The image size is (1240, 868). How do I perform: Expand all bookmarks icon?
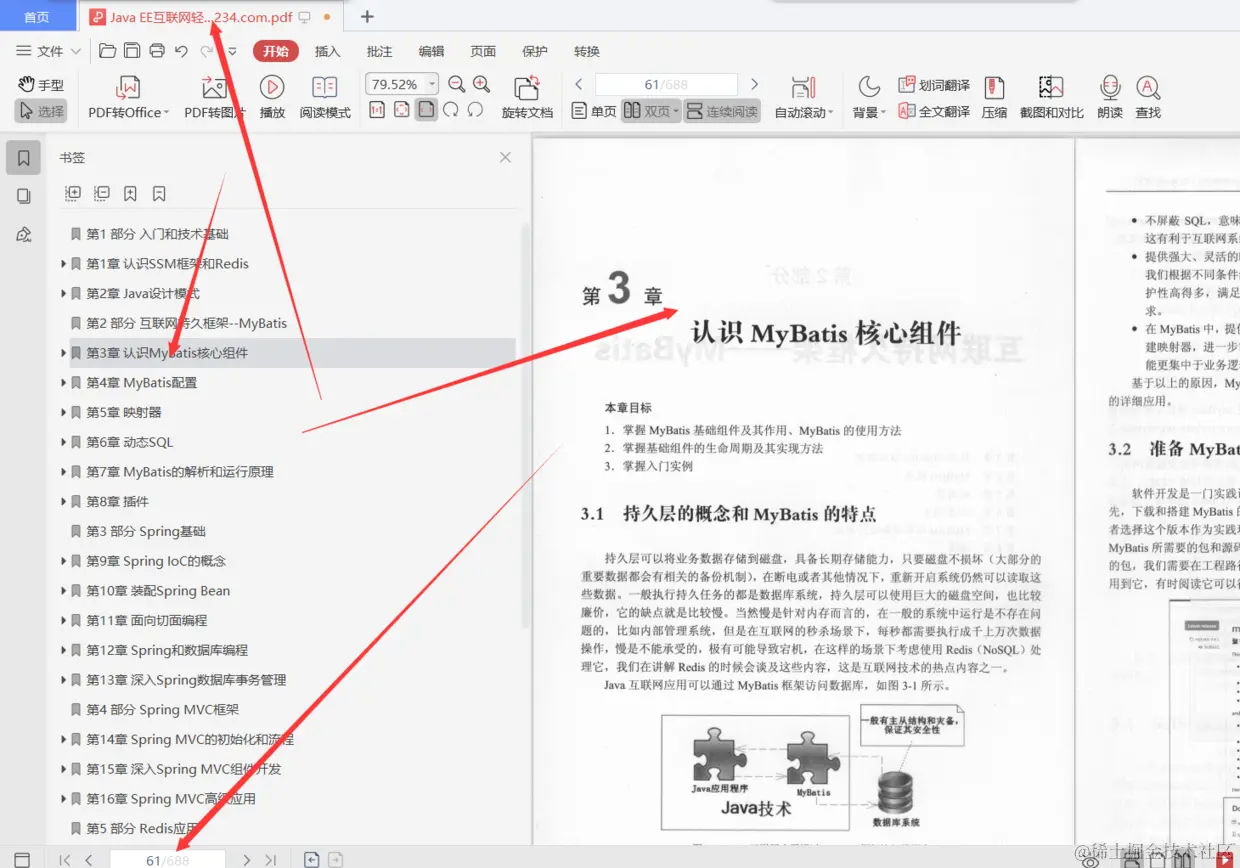pyautogui.click(x=73, y=193)
